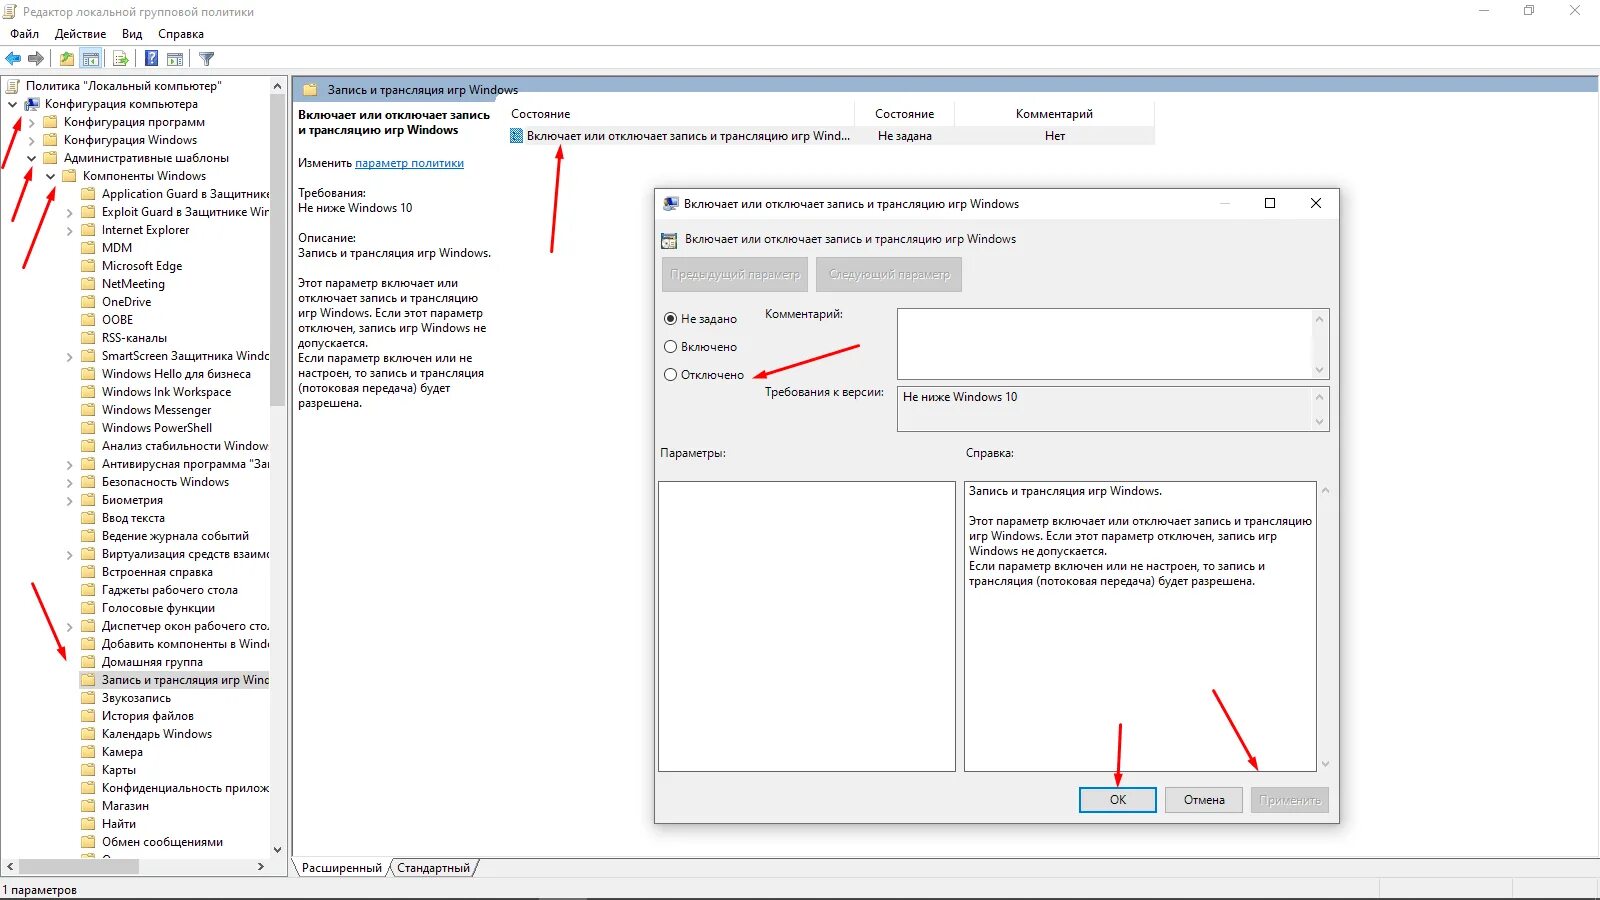Click the folder icon in the right pane header

pyautogui.click(x=310, y=90)
